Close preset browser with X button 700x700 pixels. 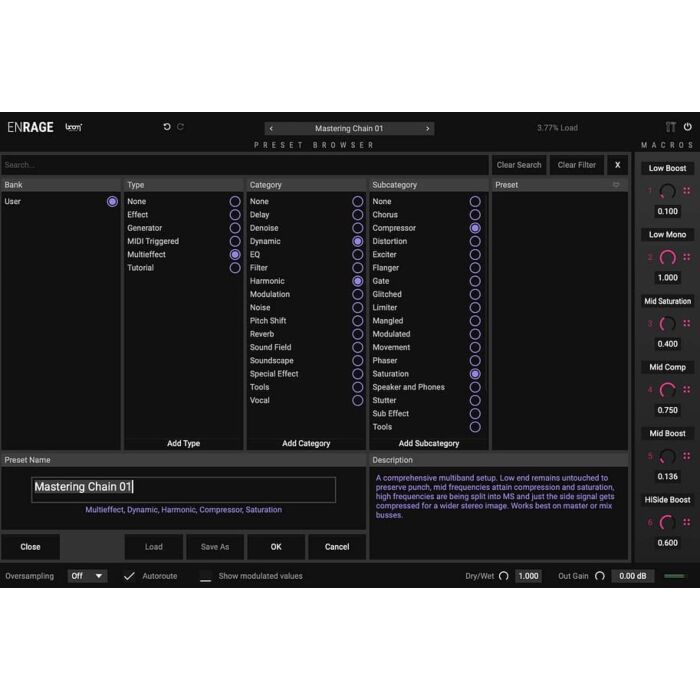[x=617, y=165]
